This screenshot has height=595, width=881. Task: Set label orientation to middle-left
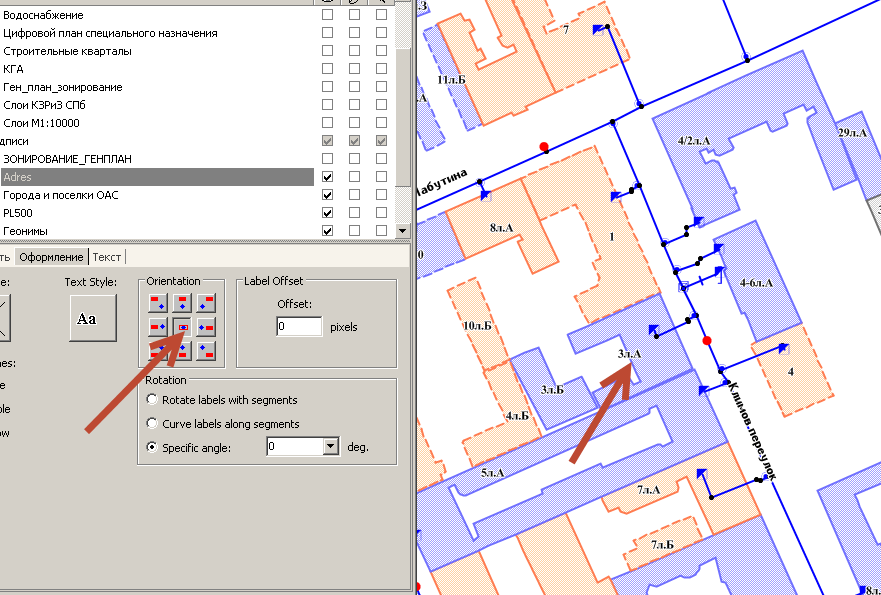click(158, 327)
